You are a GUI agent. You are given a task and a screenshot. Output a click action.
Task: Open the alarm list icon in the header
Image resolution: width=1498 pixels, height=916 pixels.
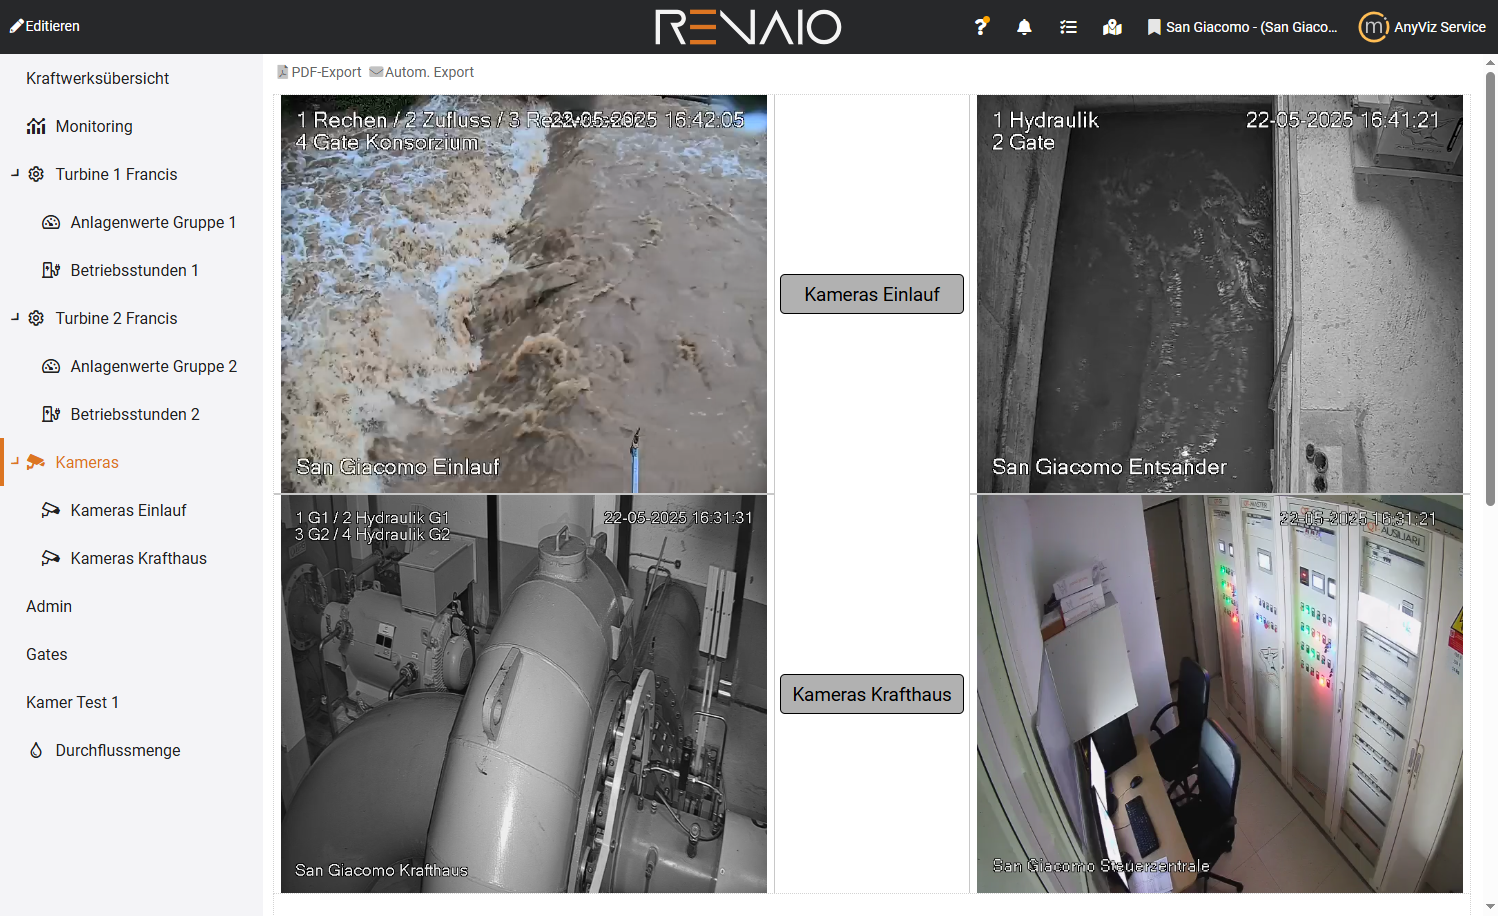(x=1068, y=26)
